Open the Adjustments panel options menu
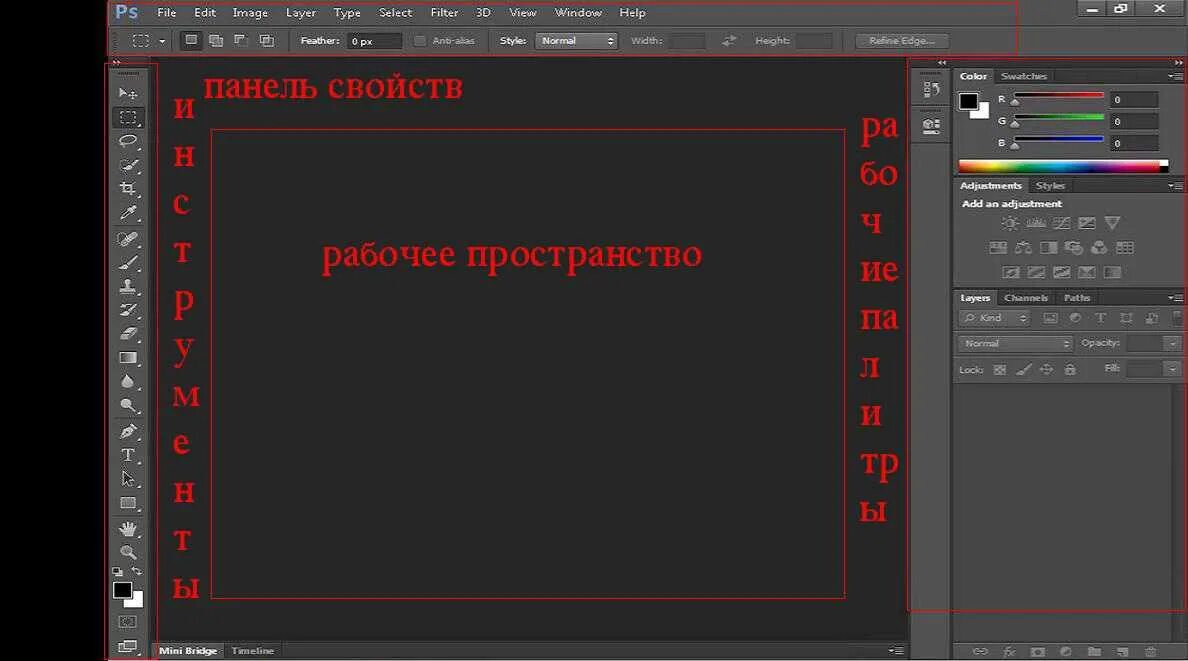 point(1175,185)
